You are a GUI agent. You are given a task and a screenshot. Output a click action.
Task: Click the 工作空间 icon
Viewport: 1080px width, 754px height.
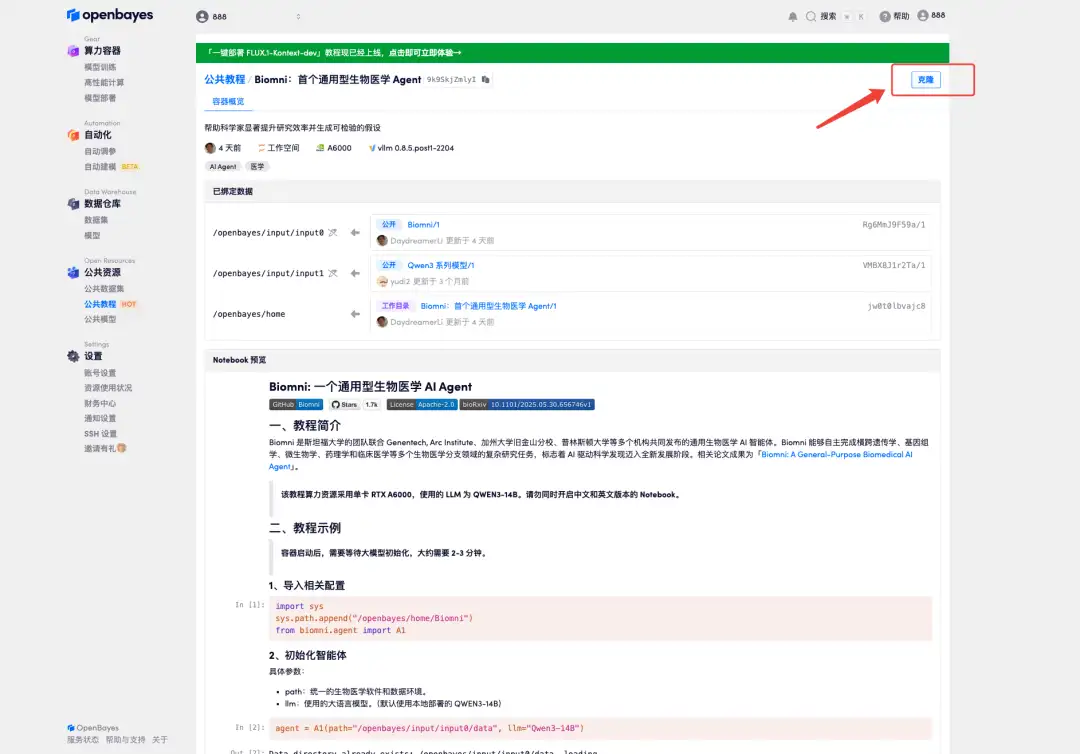click(262, 148)
